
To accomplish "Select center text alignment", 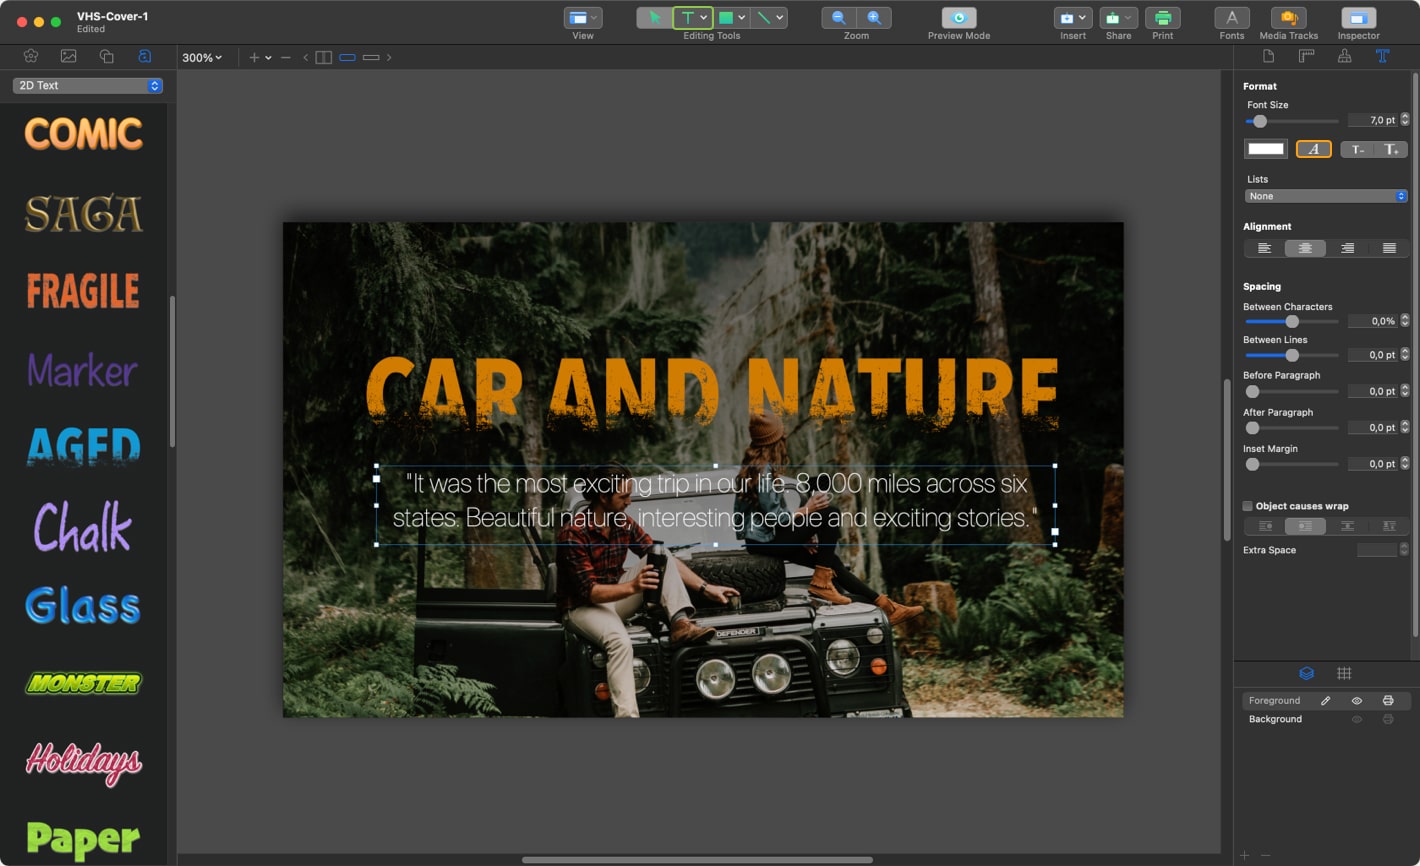I will (x=1304, y=247).
